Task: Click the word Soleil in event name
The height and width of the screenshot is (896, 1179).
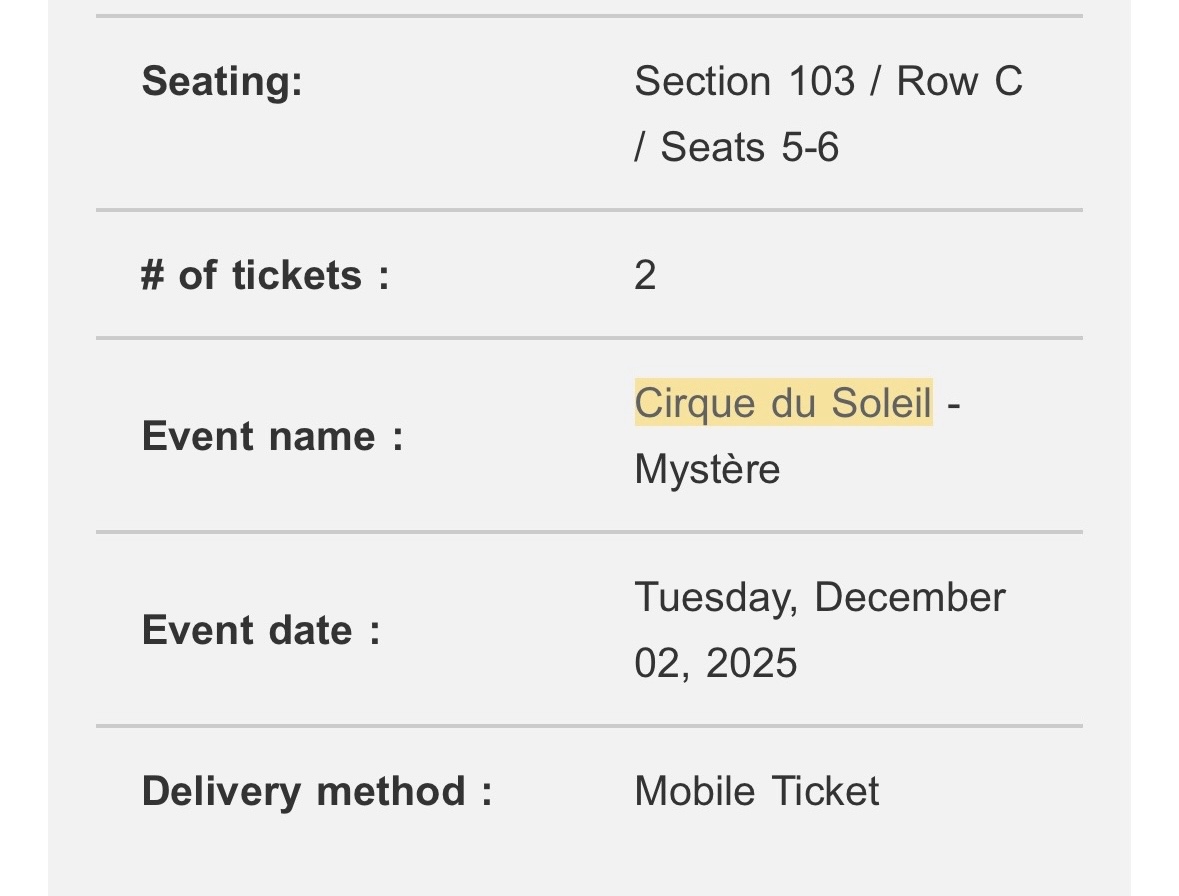Action: 881,403
